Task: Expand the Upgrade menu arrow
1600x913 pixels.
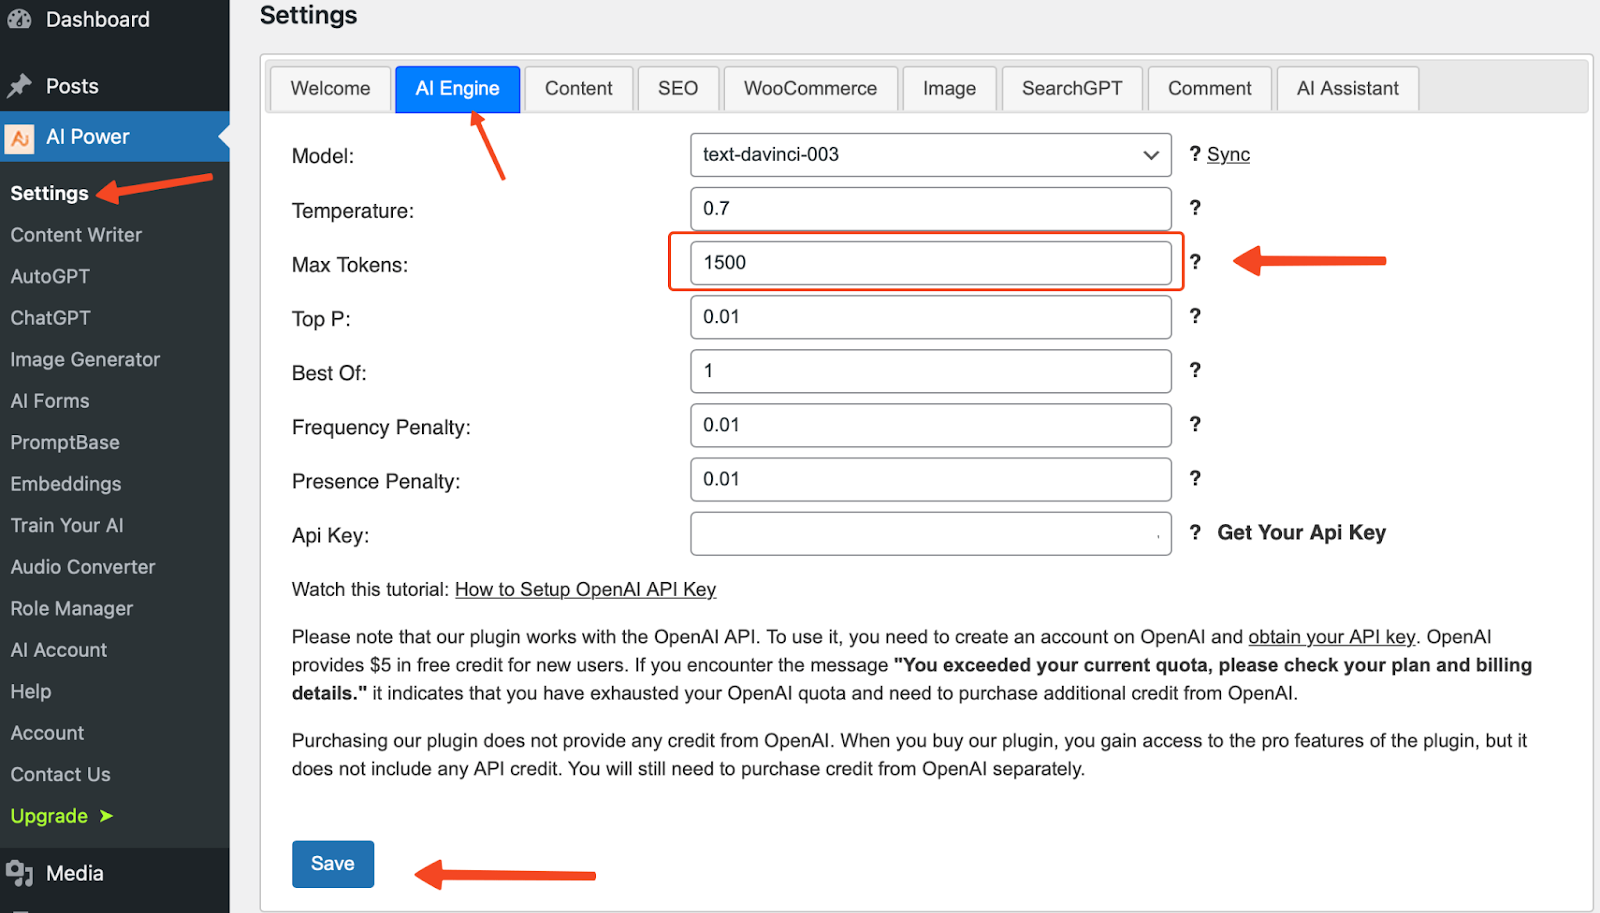Action: (x=106, y=816)
